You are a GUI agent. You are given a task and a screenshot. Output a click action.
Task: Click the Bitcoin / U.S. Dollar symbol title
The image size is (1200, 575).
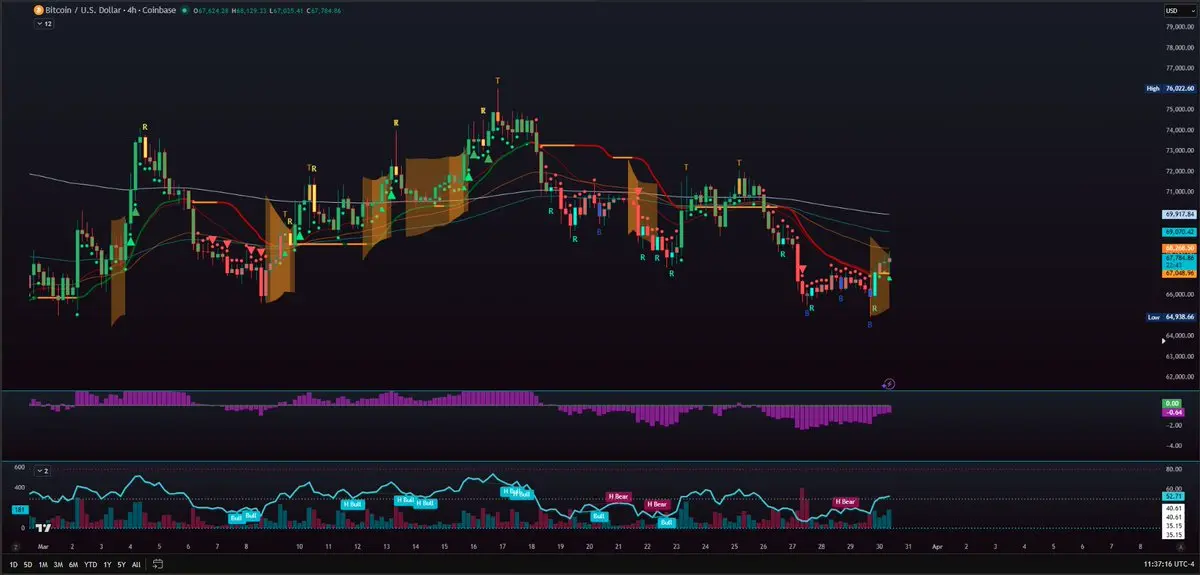[x=111, y=10]
